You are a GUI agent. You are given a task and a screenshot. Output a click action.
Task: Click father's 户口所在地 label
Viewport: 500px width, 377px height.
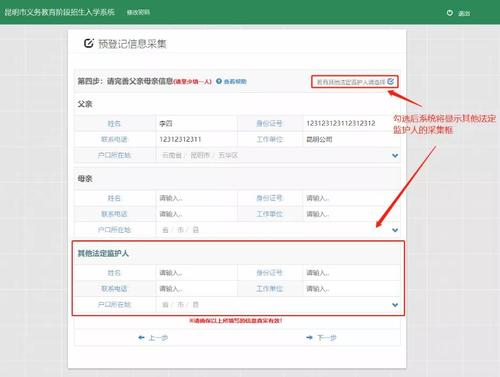tap(114, 155)
